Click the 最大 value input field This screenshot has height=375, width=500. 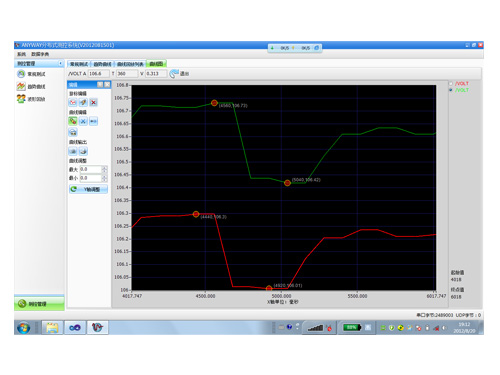tap(90, 169)
